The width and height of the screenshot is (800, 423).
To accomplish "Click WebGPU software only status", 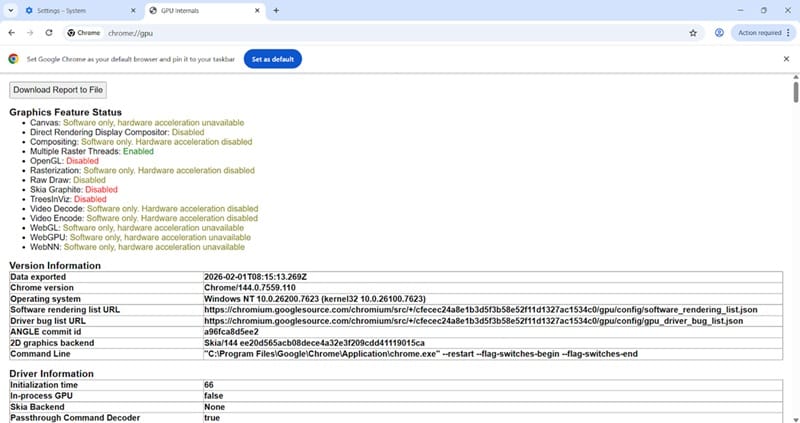I will pyautogui.click(x=160, y=237).
